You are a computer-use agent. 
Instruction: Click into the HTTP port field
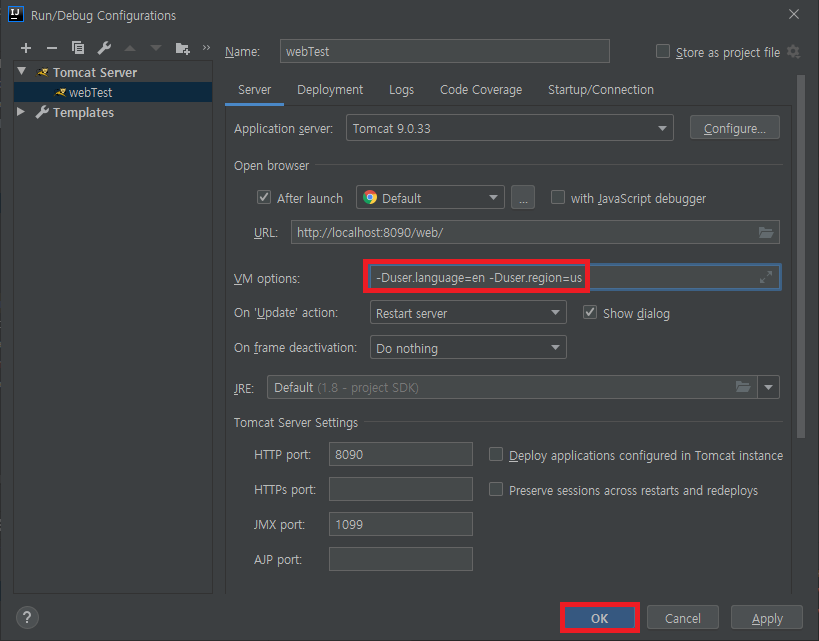click(x=401, y=454)
